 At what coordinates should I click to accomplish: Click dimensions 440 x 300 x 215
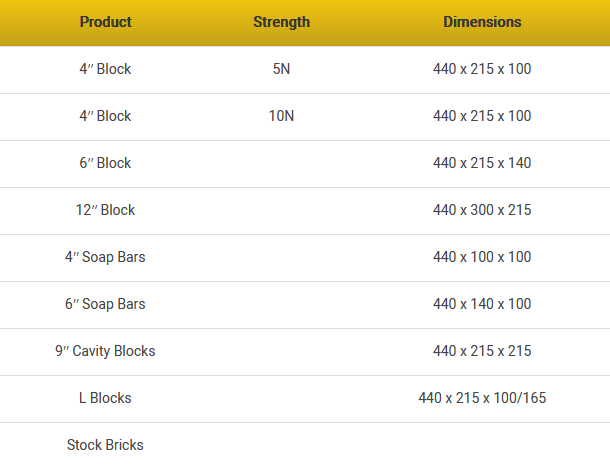(482, 210)
